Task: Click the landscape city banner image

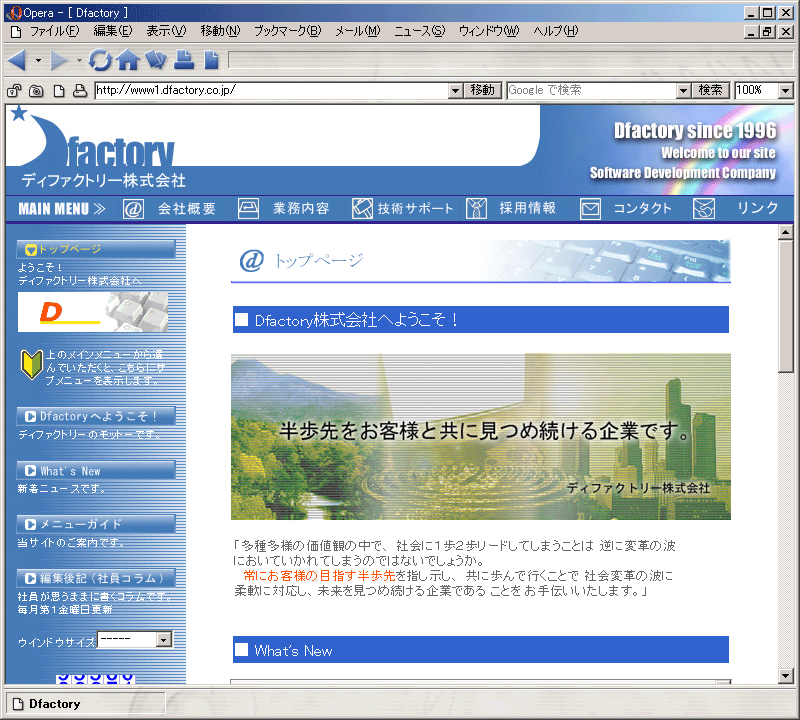Action: [x=481, y=437]
